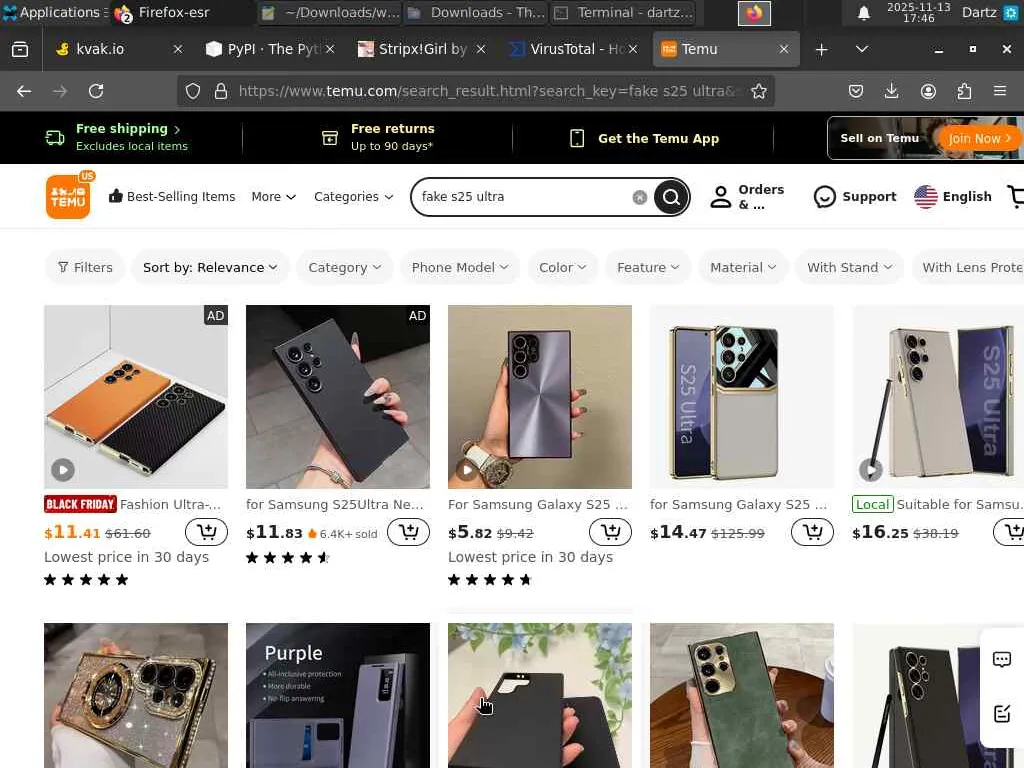
Task: Click Best-Selling Items link
Action: pyautogui.click(x=172, y=197)
